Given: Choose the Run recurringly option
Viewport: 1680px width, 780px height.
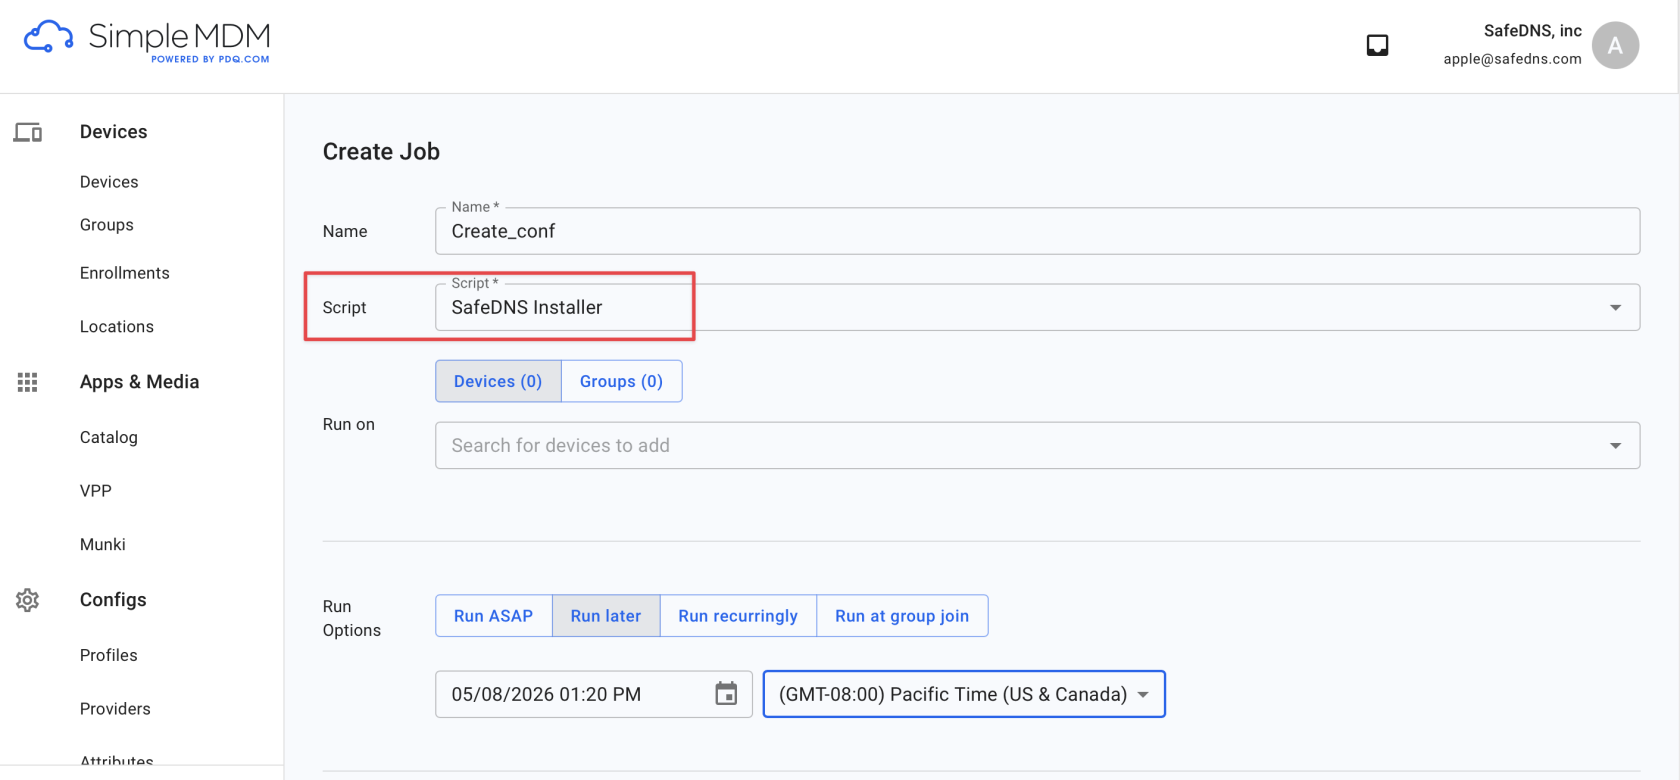Looking at the screenshot, I should pos(738,616).
